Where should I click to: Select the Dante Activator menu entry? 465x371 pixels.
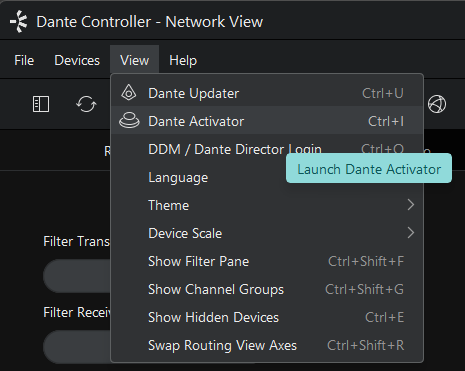pos(267,121)
